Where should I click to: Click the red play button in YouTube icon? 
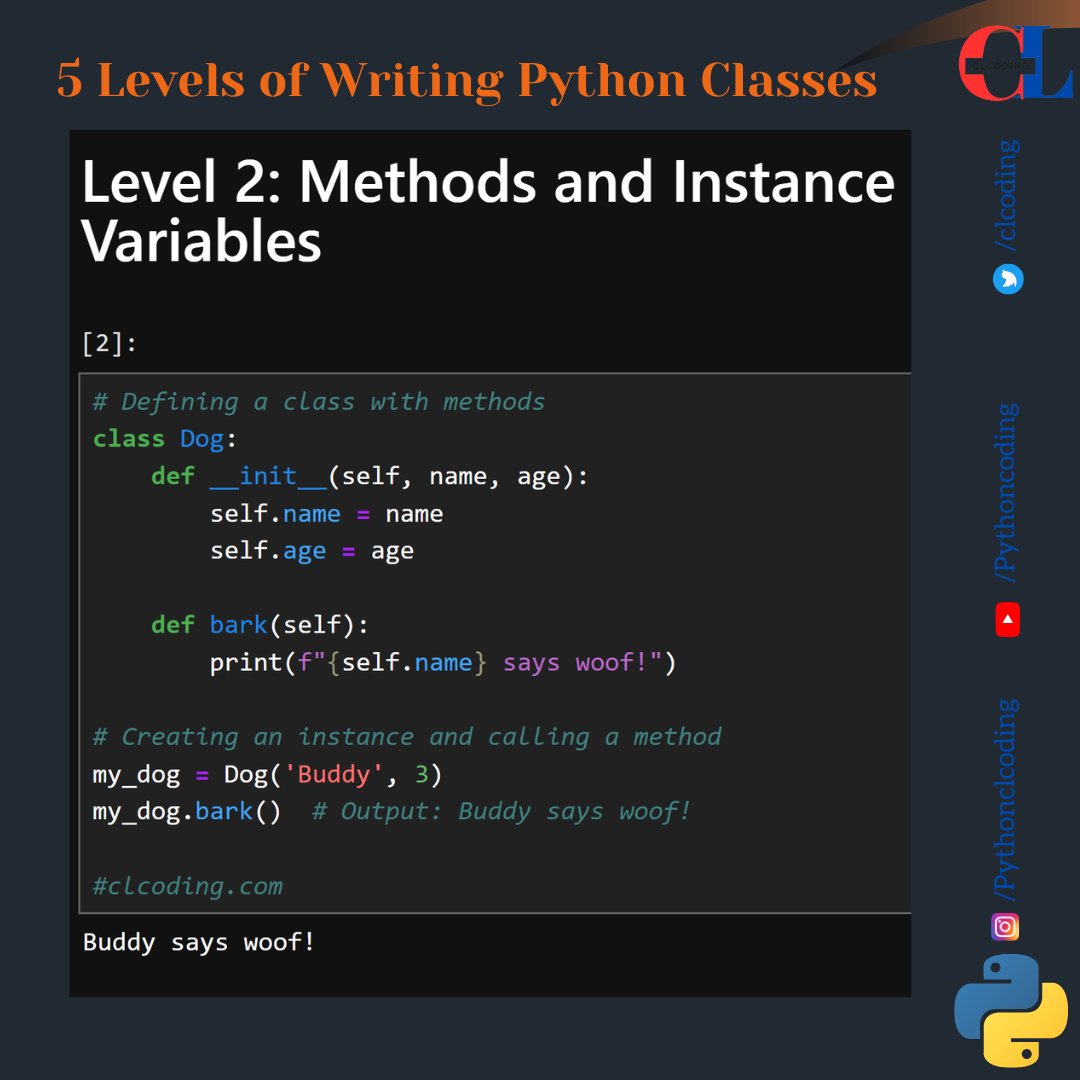coord(1006,621)
